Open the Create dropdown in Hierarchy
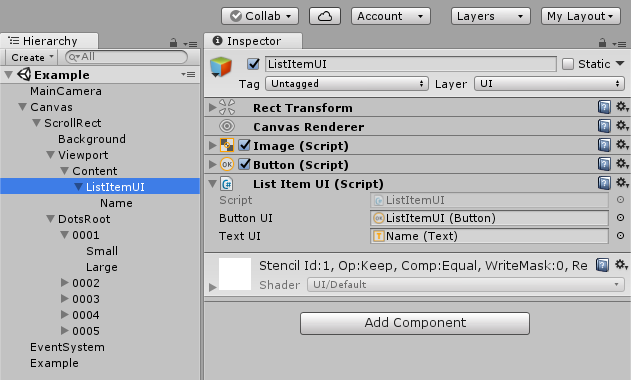The image size is (631, 380). 32,58
